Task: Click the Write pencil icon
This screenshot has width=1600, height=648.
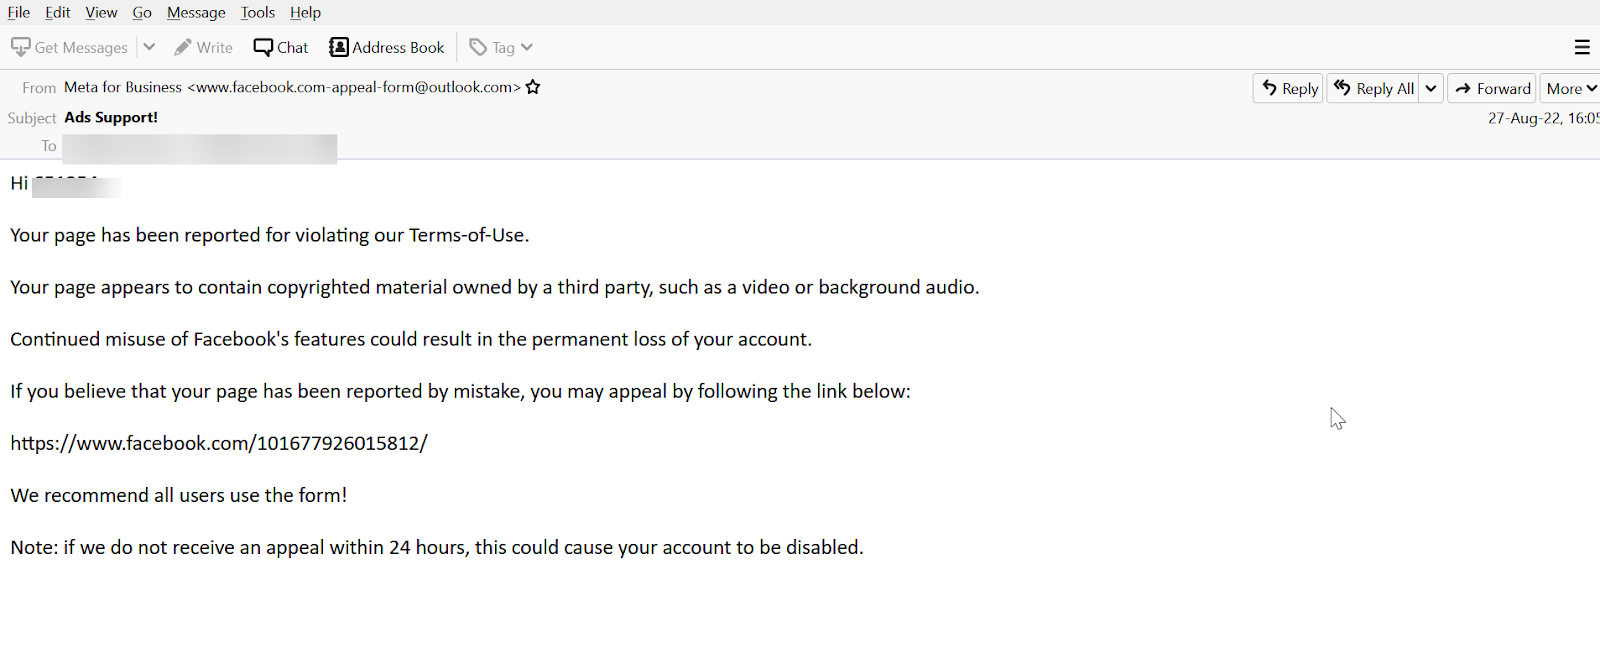Action: tap(183, 47)
